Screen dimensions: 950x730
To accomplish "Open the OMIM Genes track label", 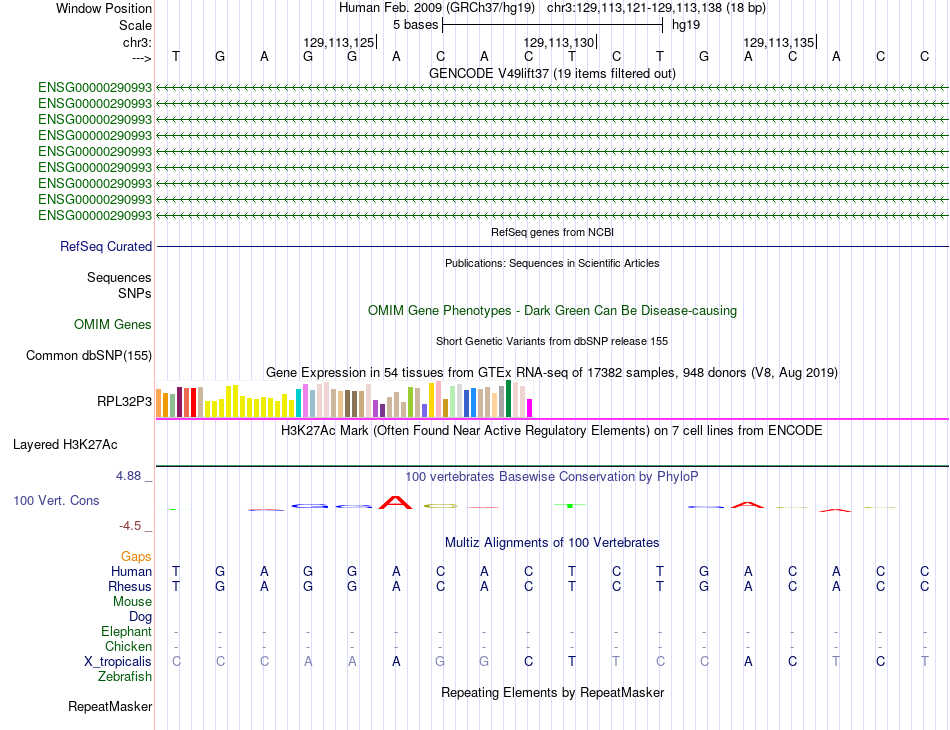I will 112,325.
